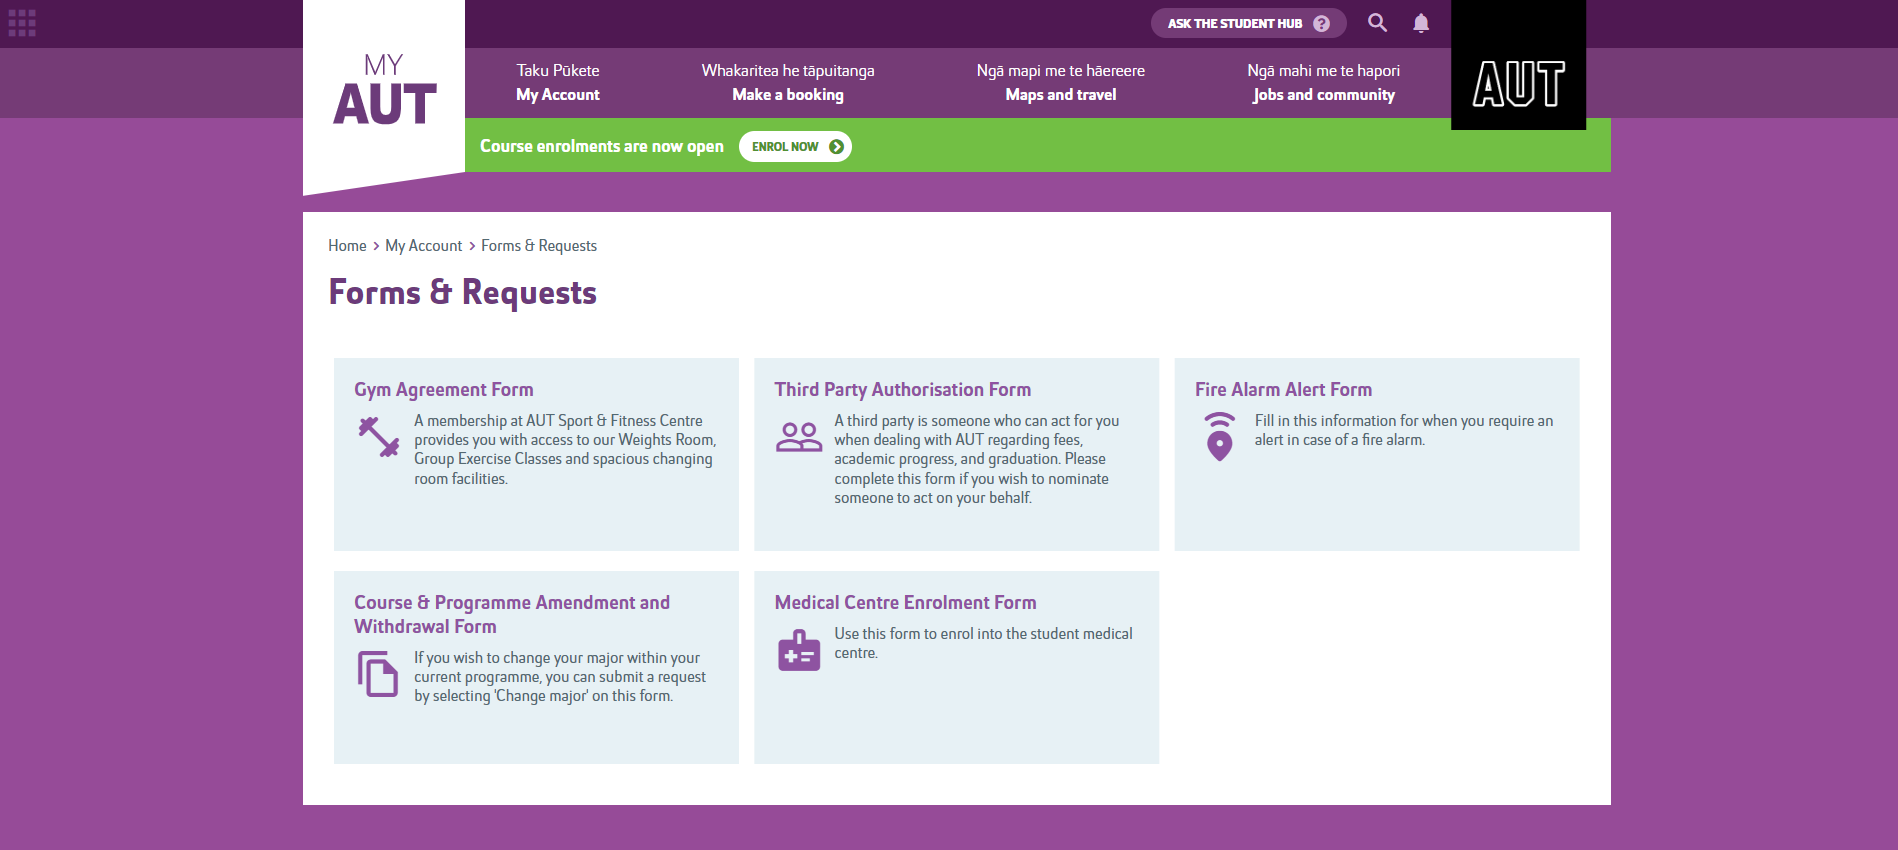Click the search magnifier icon
The image size is (1898, 850).
(x=1377, y=22)
